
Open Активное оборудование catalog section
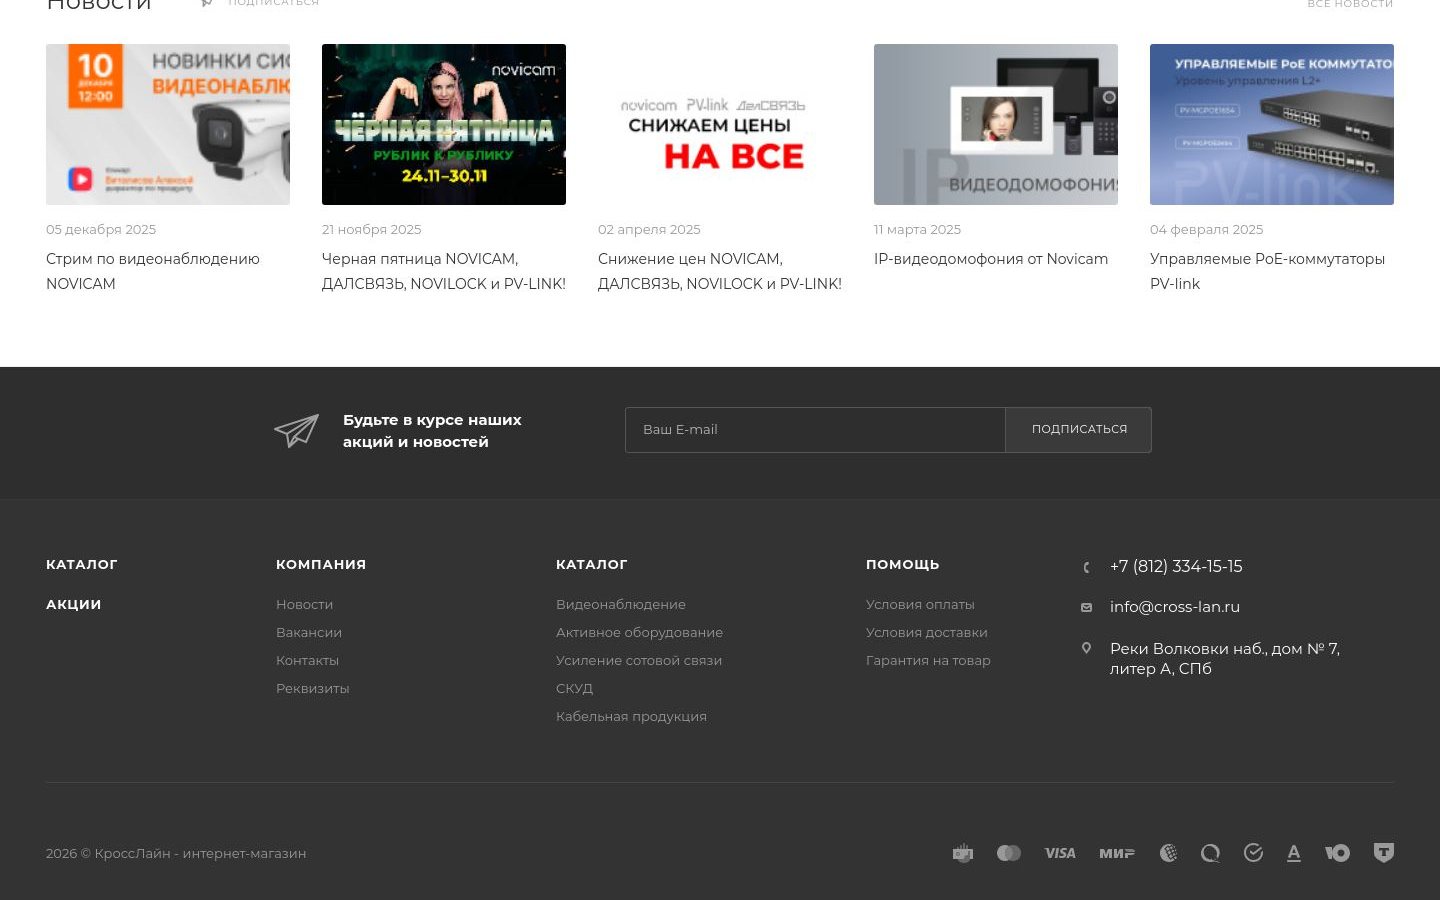(640, 632)
